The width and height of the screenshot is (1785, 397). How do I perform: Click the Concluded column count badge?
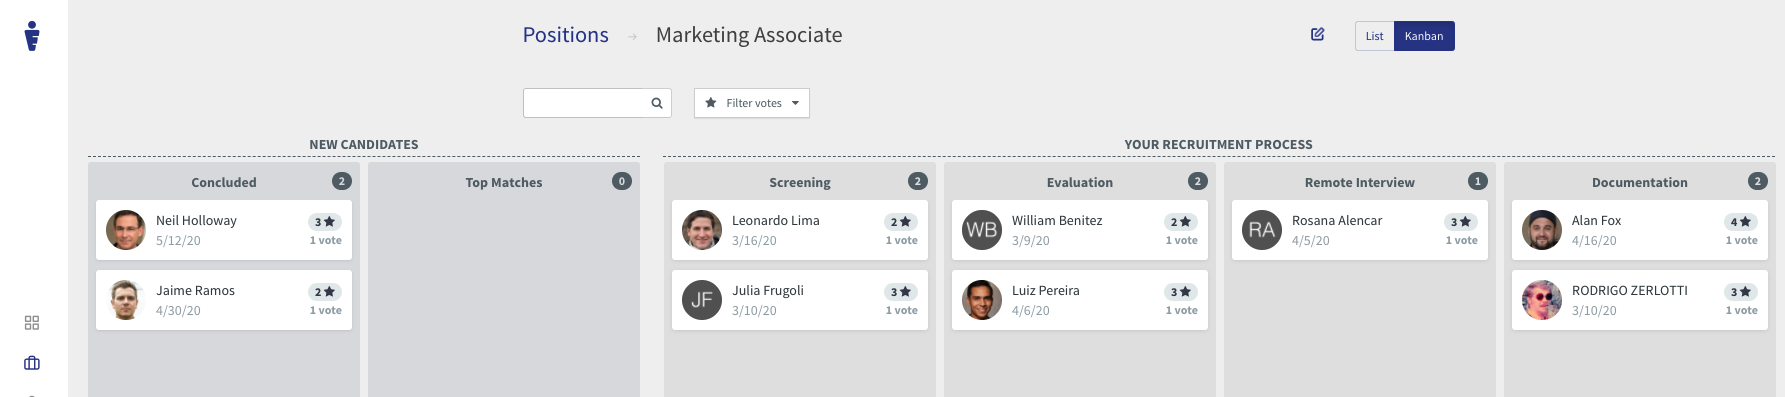pyautogui.click(x=342, y=181)
